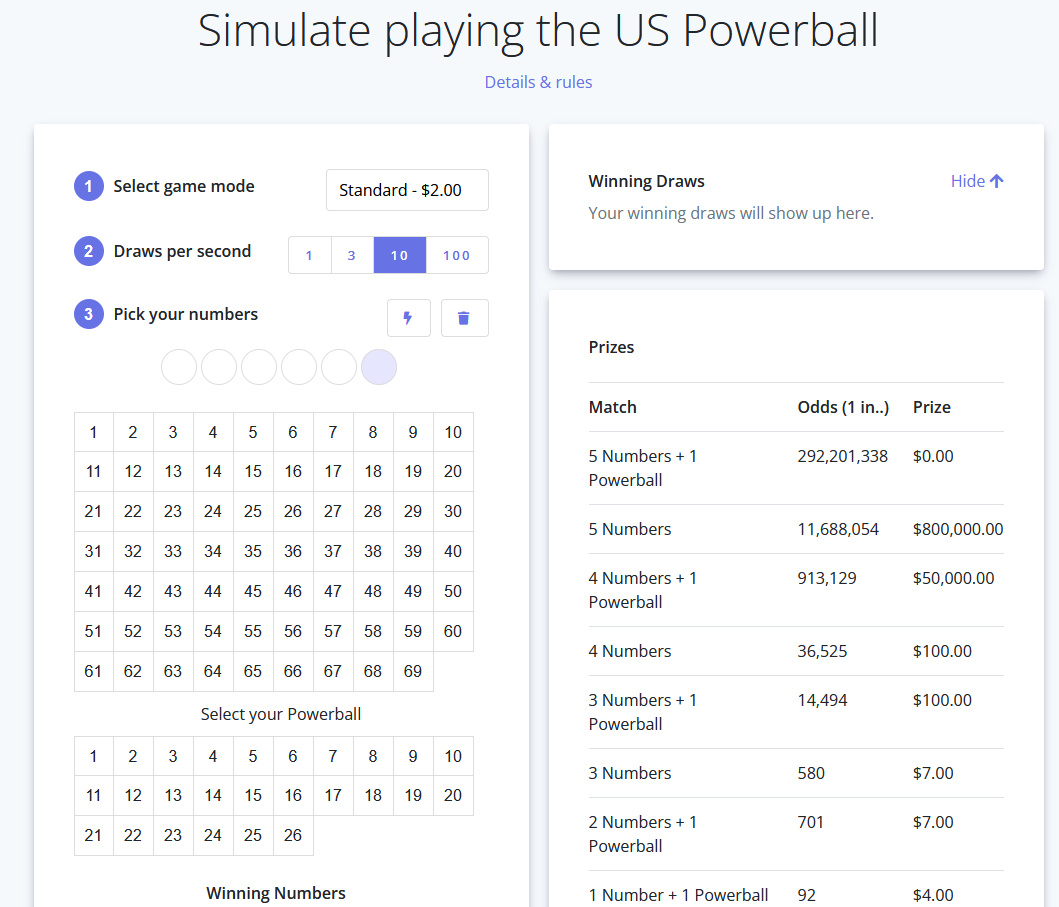Click the third empty number slot

click(259, 367)
